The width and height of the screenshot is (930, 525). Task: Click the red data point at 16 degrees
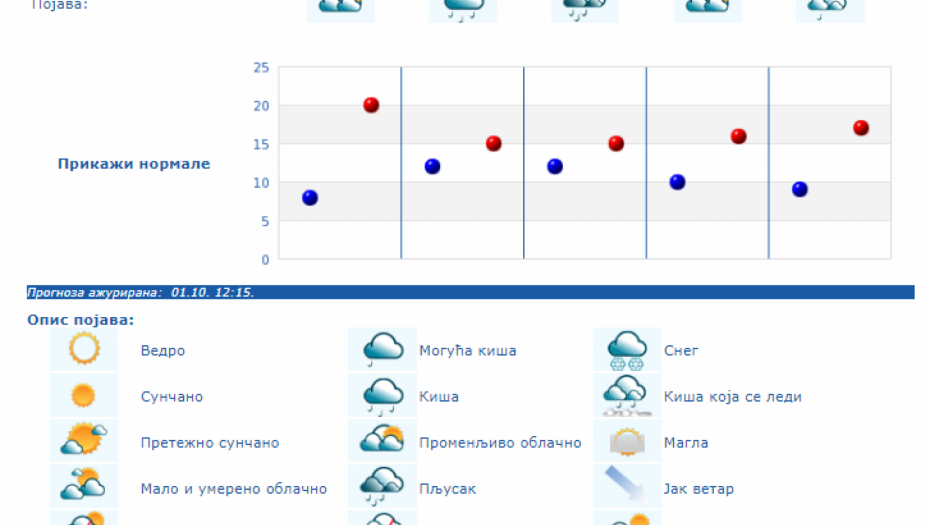739,136
